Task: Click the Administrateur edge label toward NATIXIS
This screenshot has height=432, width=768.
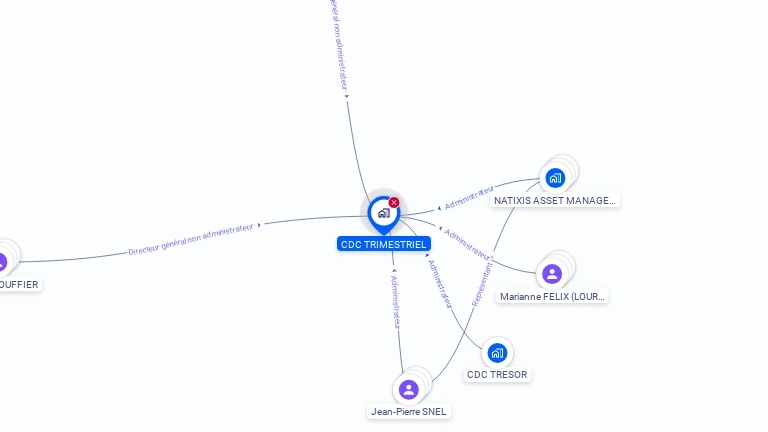Action: click(469, 197)
